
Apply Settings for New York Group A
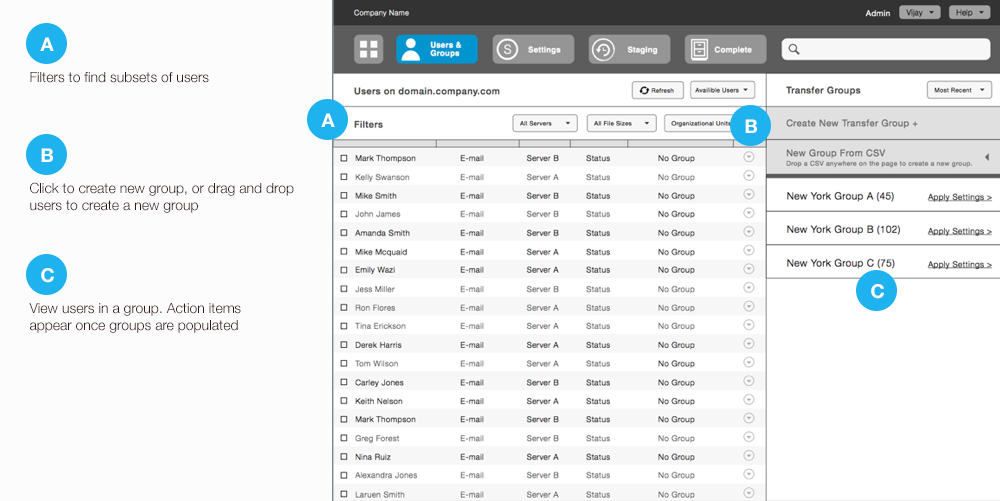coord(960,197)
